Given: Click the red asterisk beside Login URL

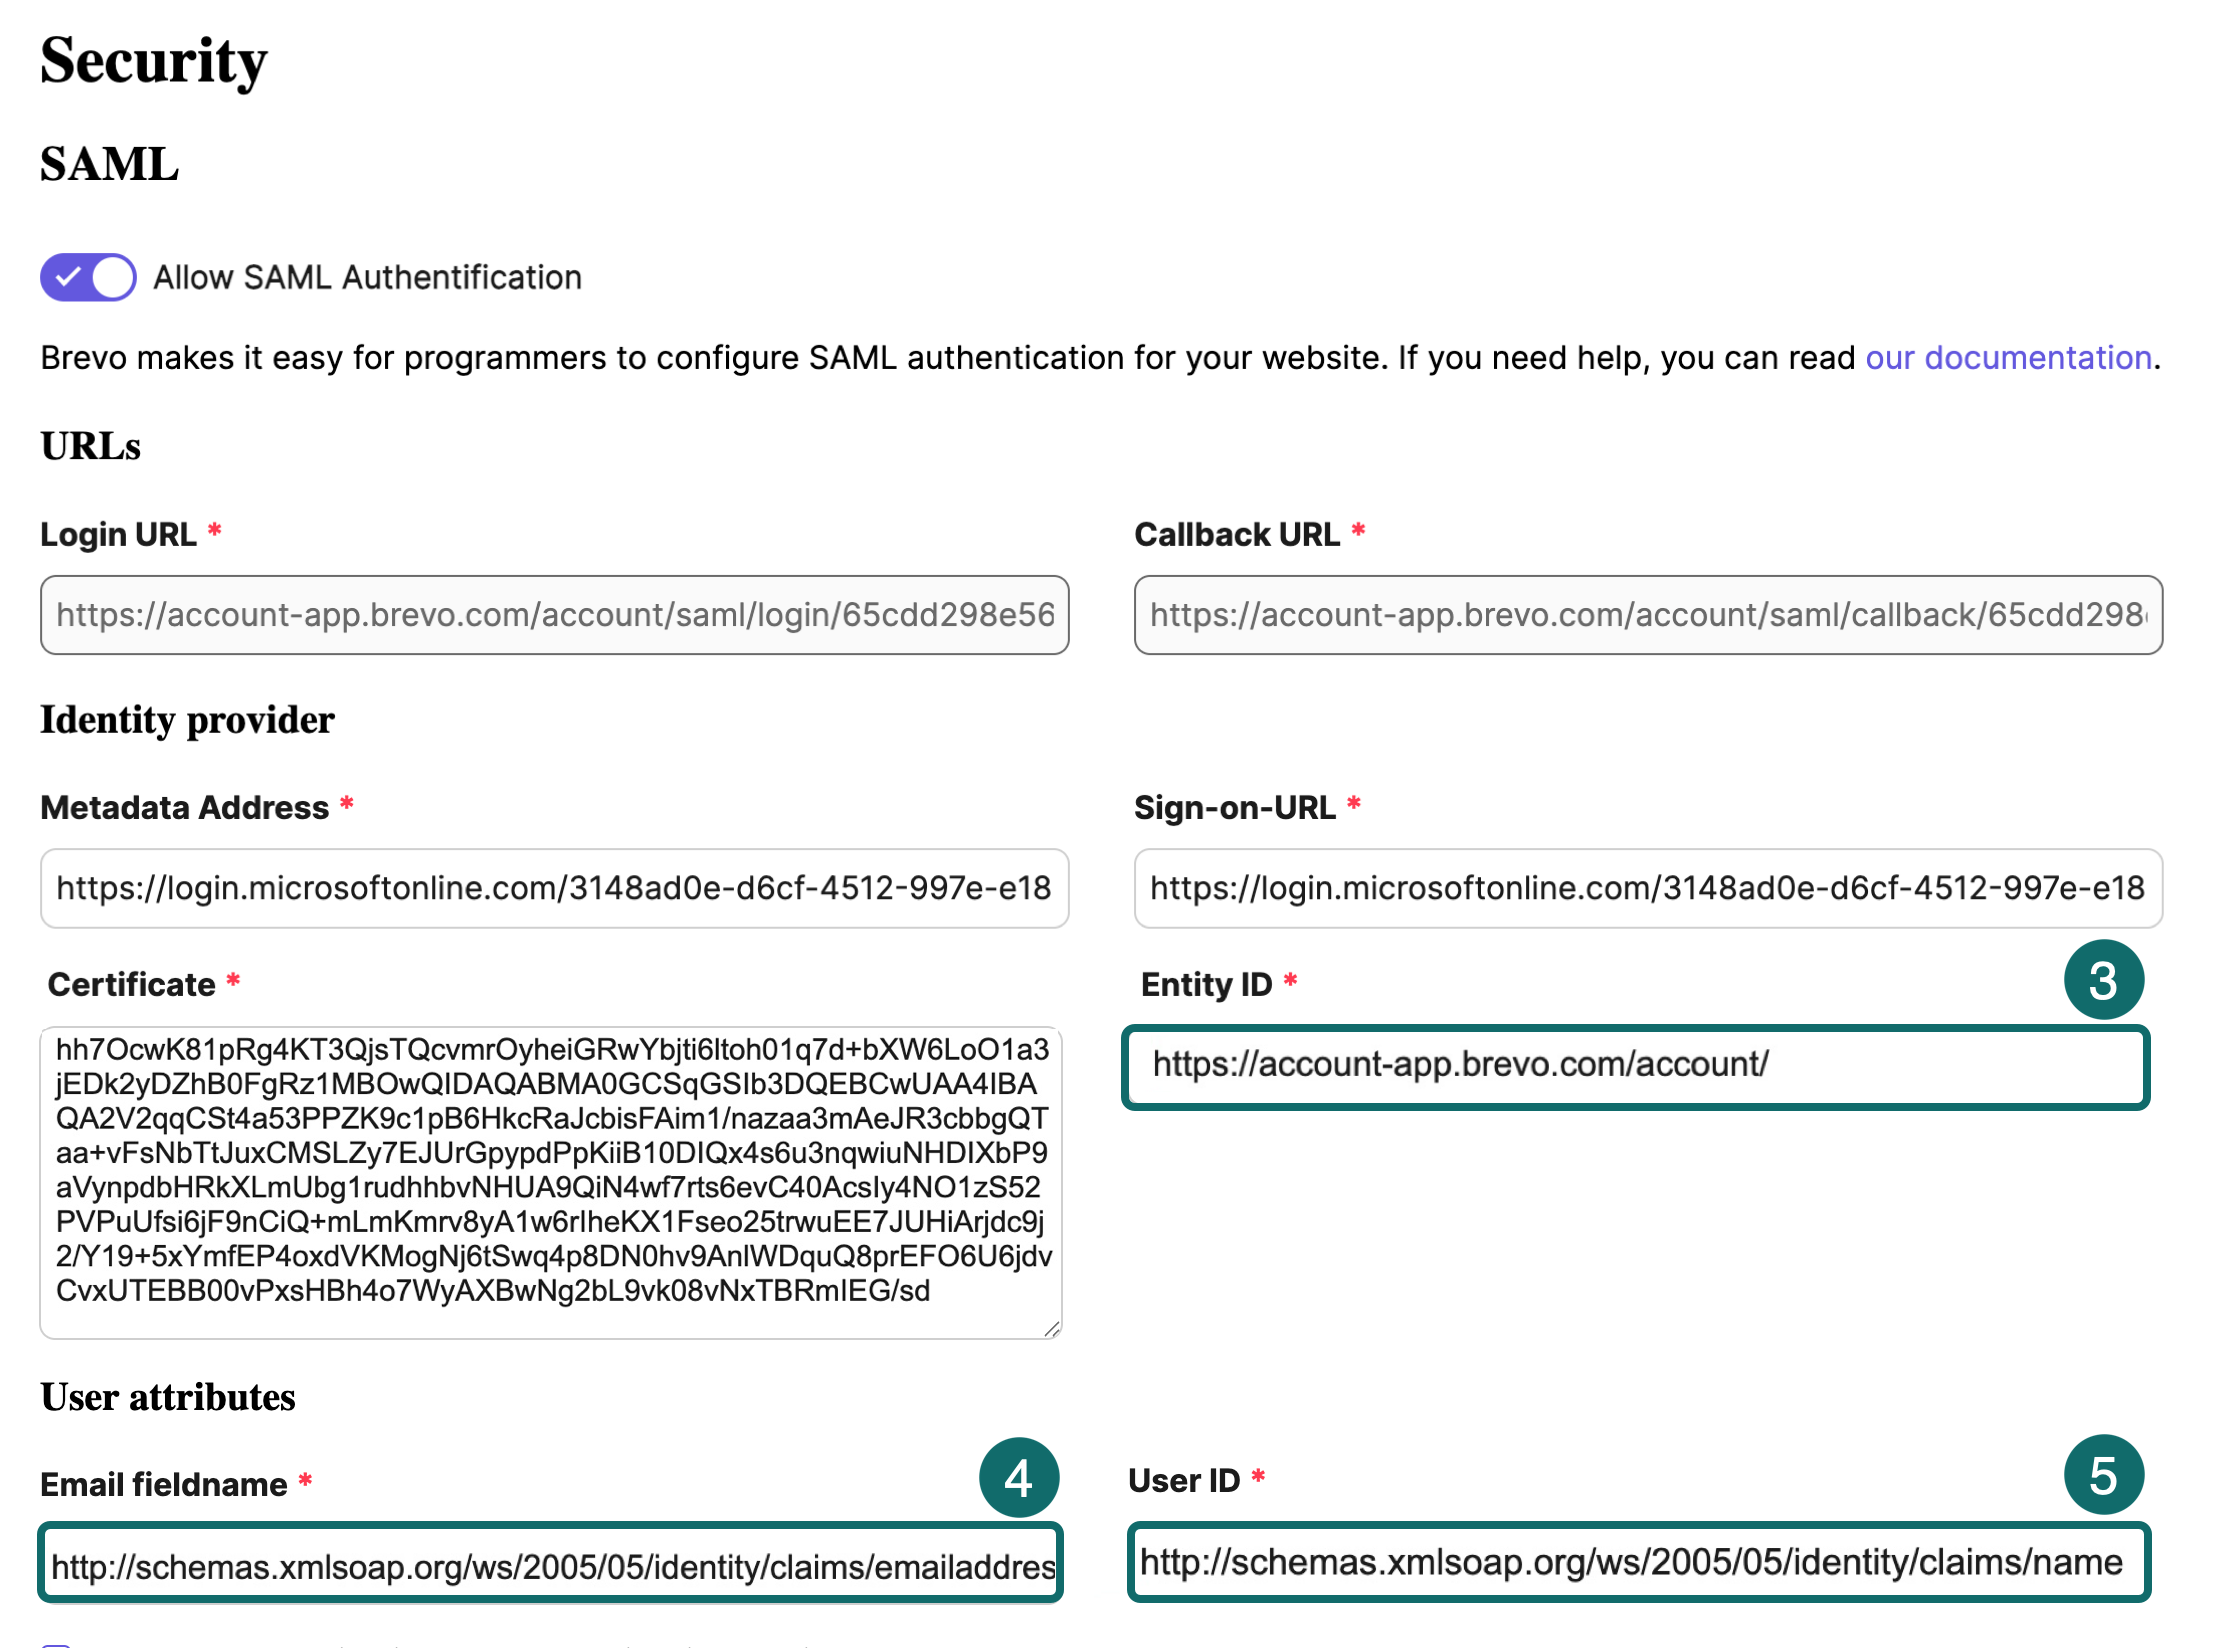Looking at the screenshot, I should [214, 530].
